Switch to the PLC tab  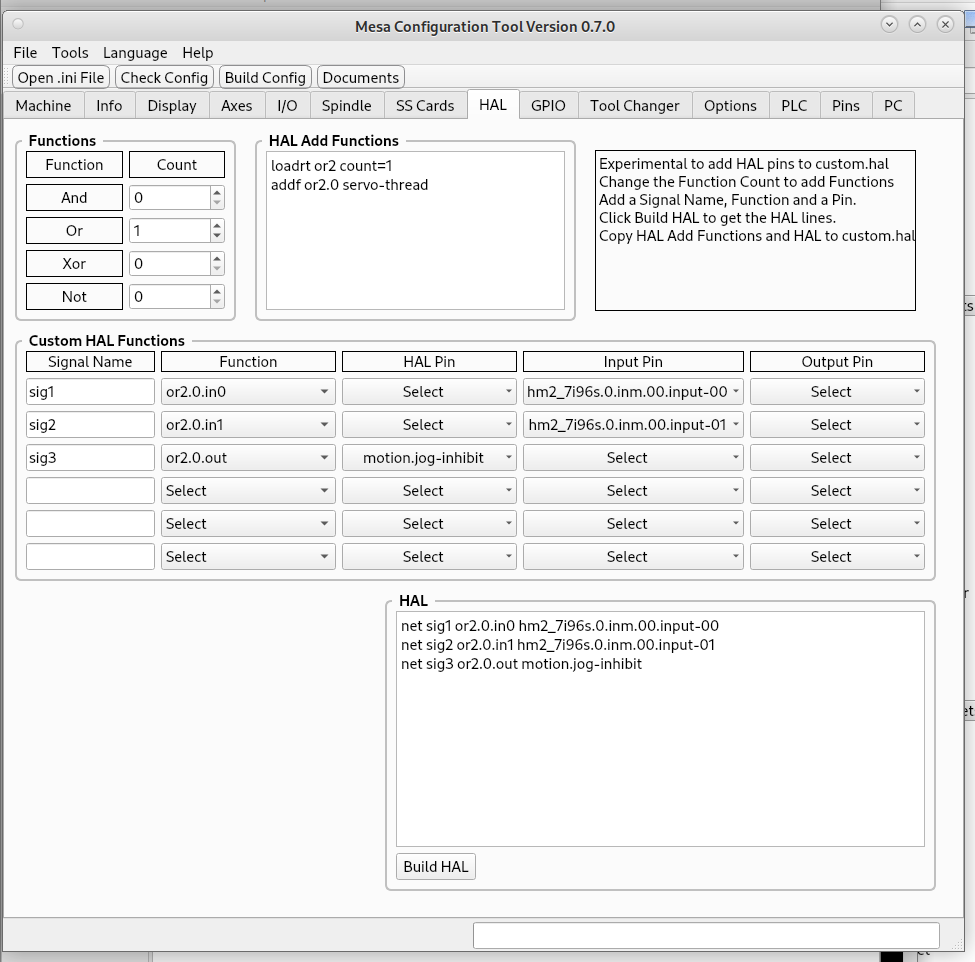tap(794, 106)
